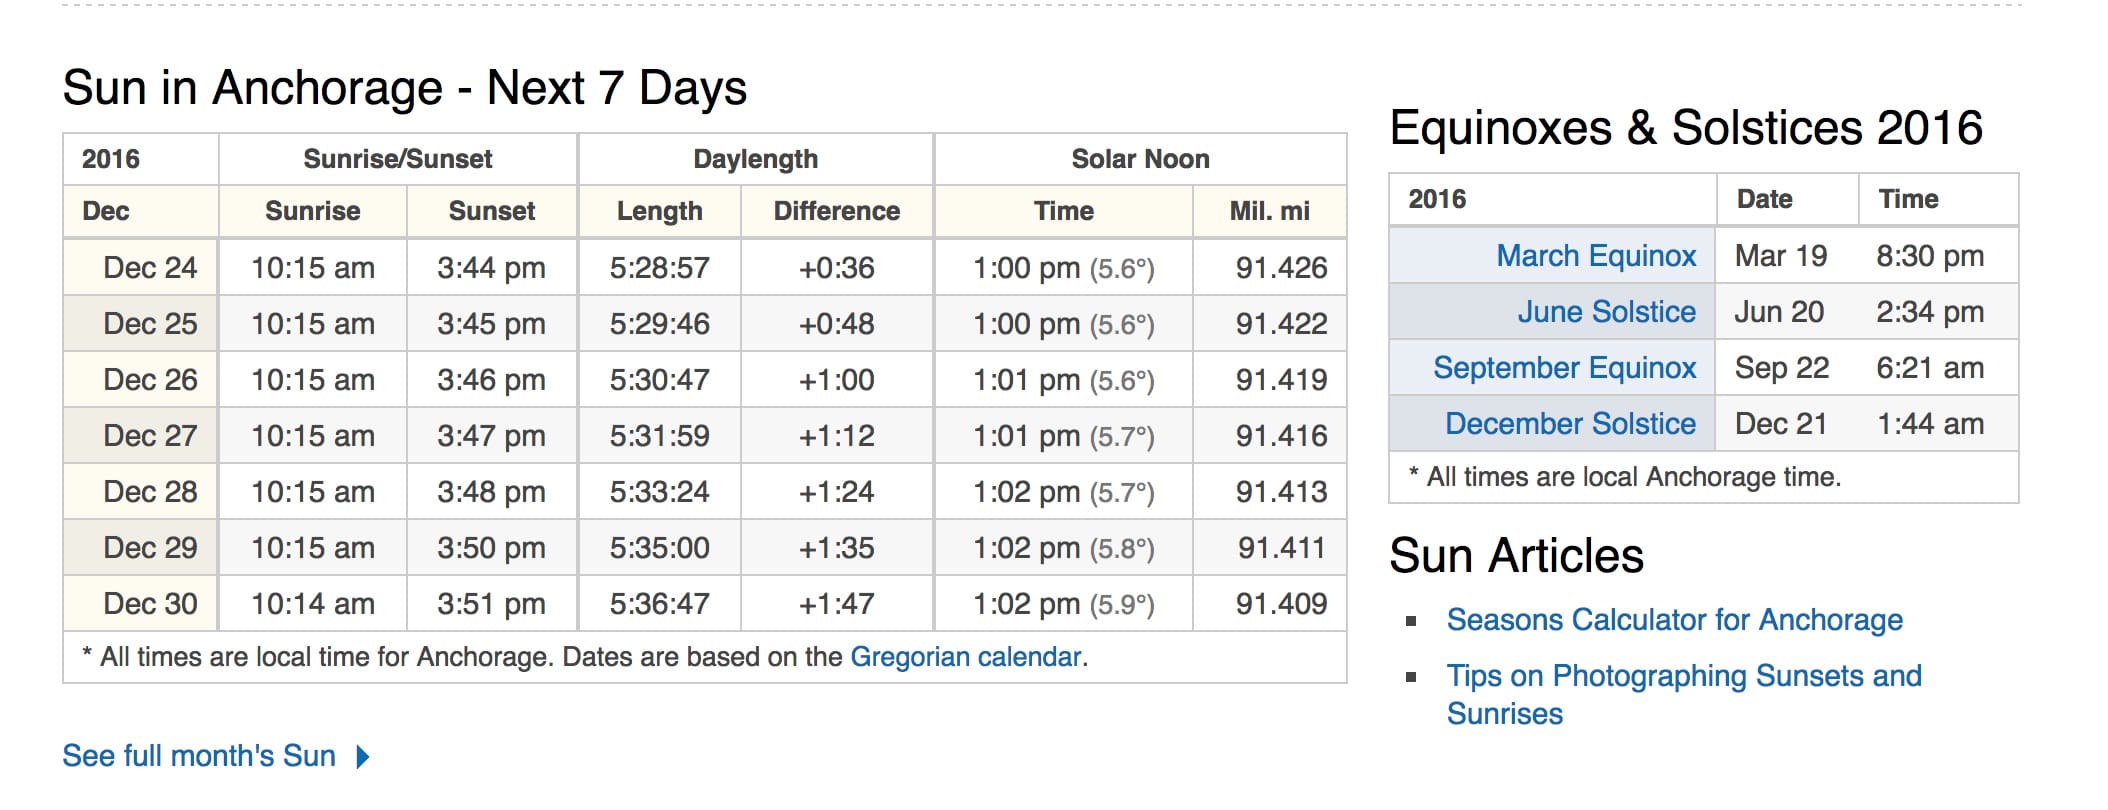Click the Mil. mi column header

point(1269,211)
